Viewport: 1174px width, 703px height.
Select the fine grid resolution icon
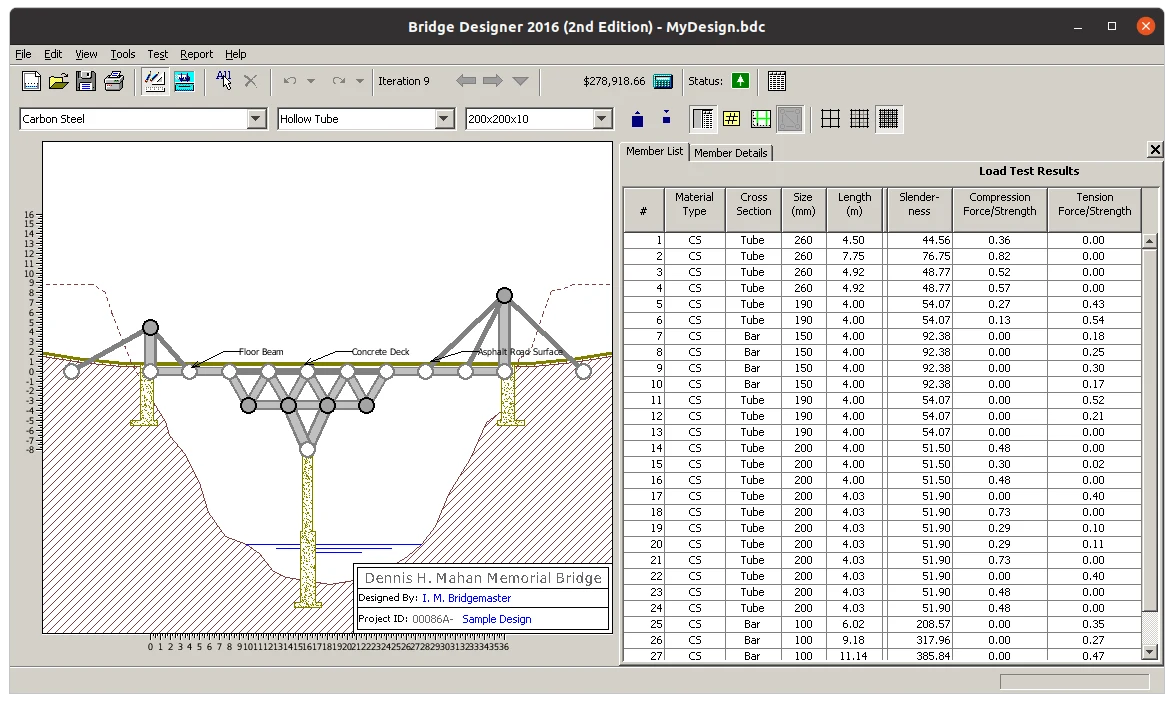[888, 118]
